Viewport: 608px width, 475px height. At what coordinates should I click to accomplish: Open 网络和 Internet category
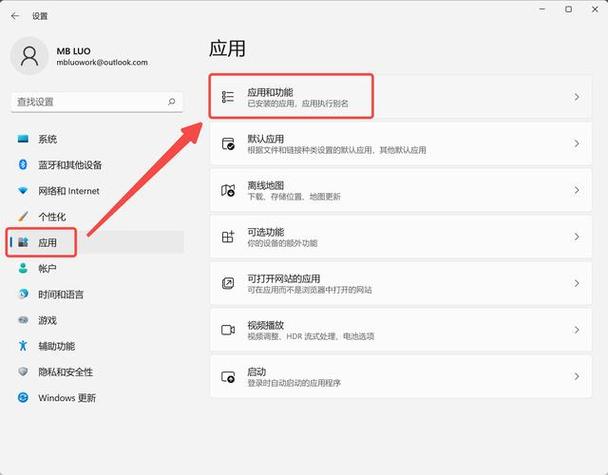coord(96,191)
